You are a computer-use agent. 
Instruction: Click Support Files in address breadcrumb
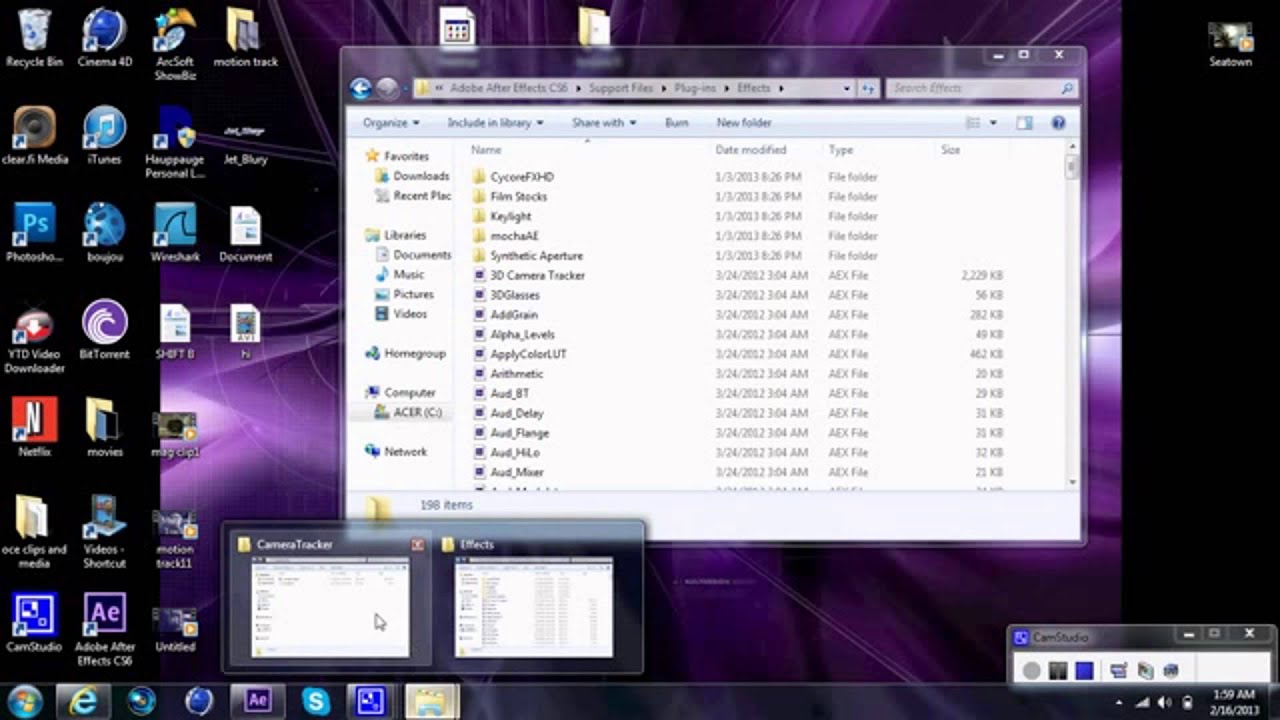coord(620,88)
